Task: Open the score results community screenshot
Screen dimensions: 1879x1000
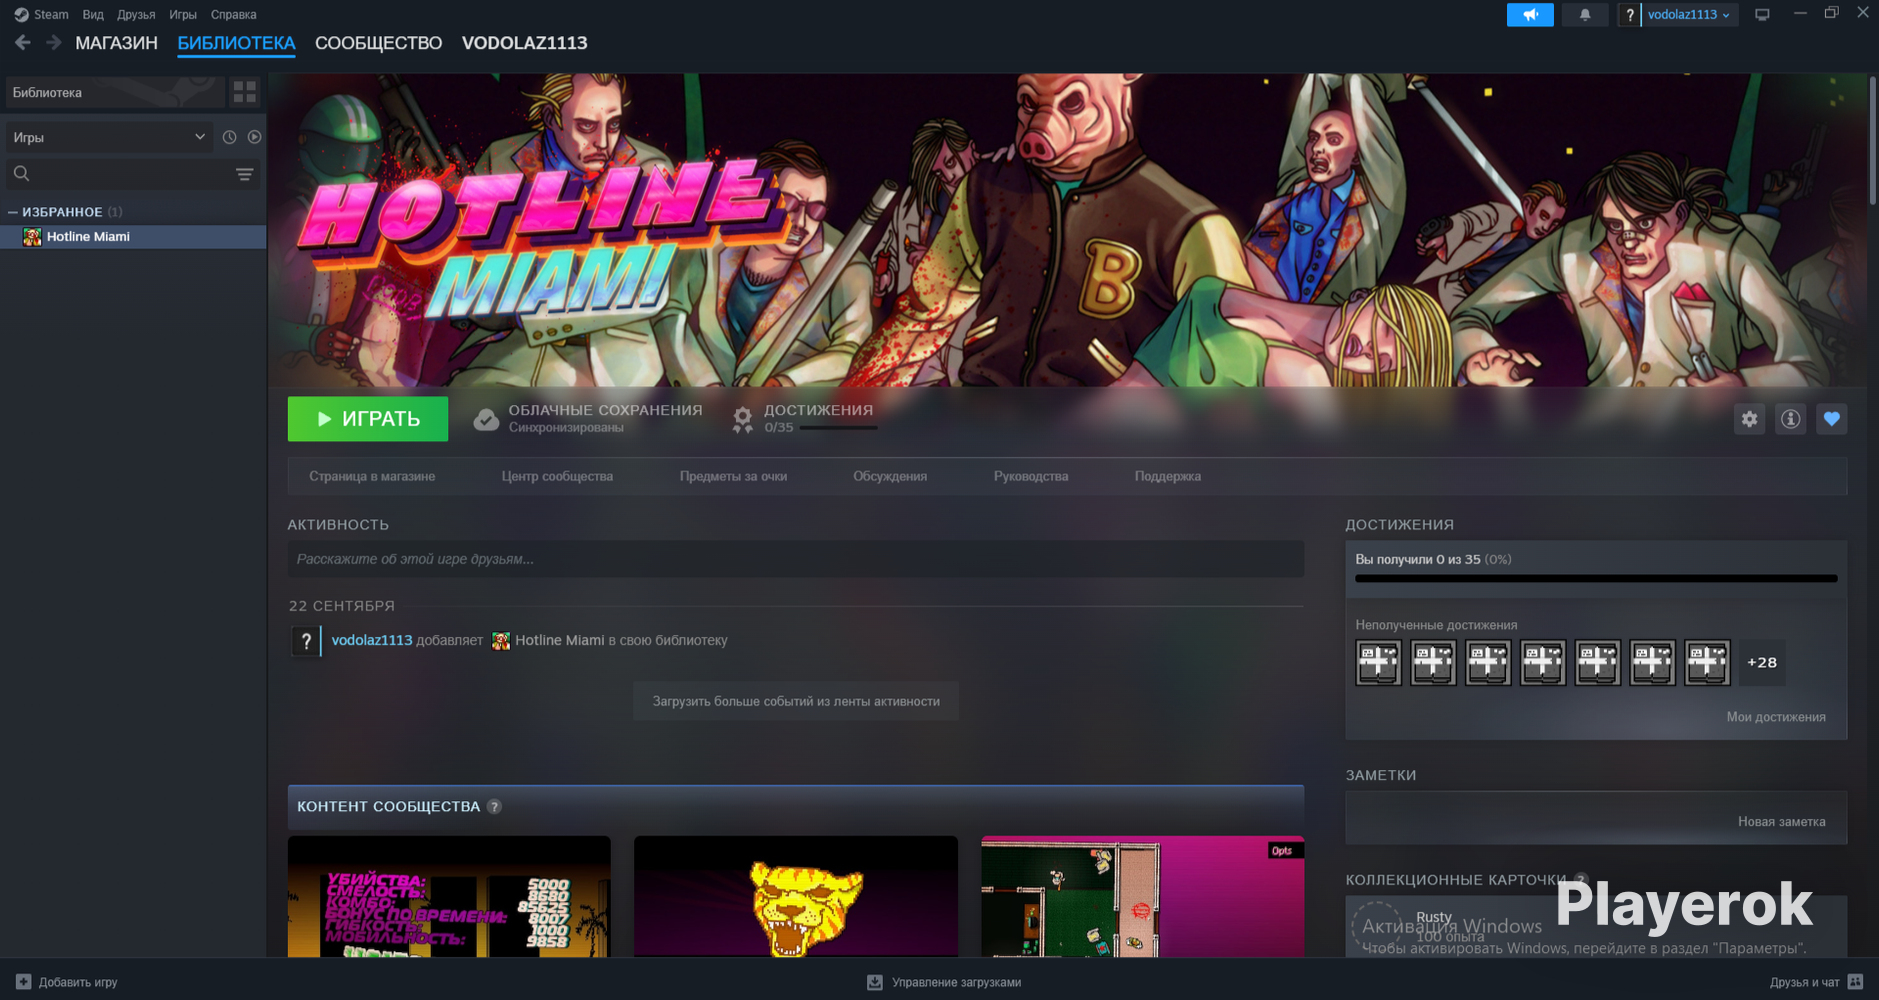Action: (449, 897)
